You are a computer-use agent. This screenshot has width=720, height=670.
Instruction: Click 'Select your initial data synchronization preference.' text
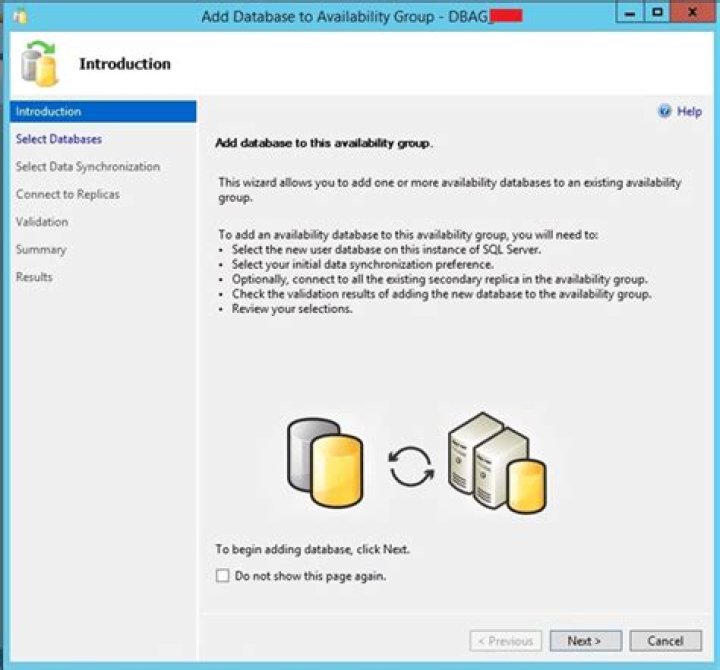(362, 265)
